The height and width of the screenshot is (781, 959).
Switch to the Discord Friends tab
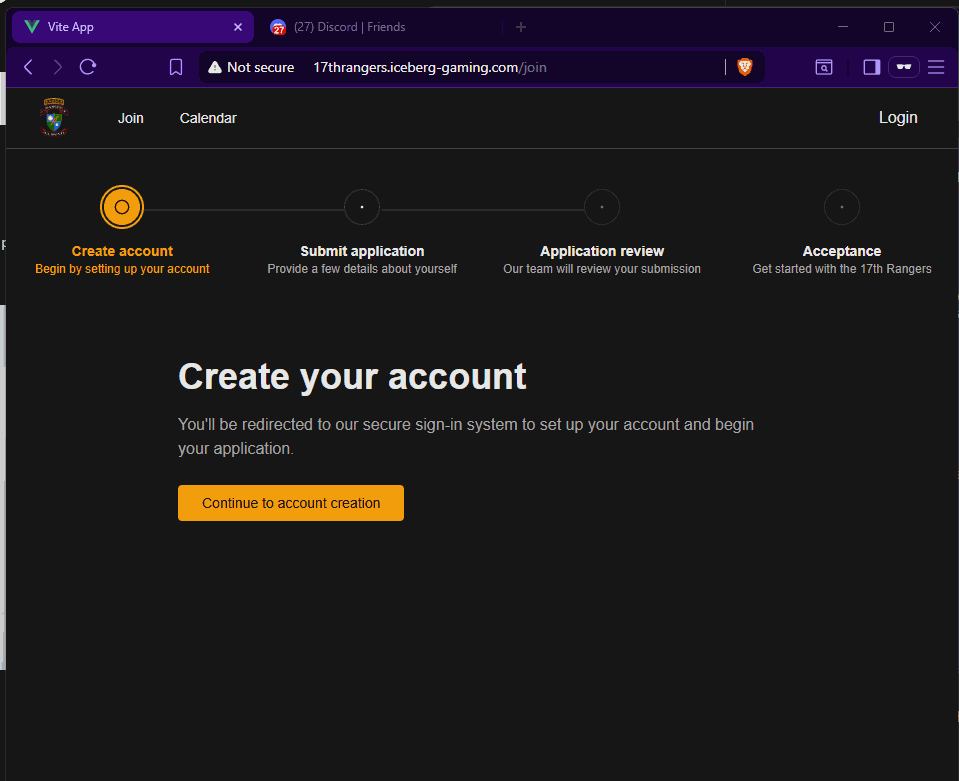click(350, 27)
